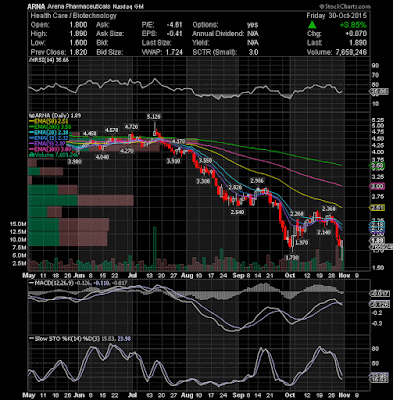Click the Aug label on price chart axis
The width and height of the screenshot is (393, 400).
coord(188,276)
